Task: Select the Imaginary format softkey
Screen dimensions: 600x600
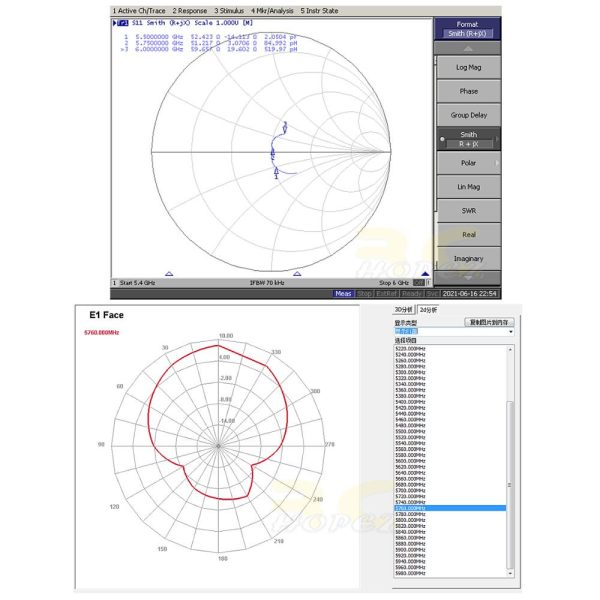Action: click(x=468, y=259)
